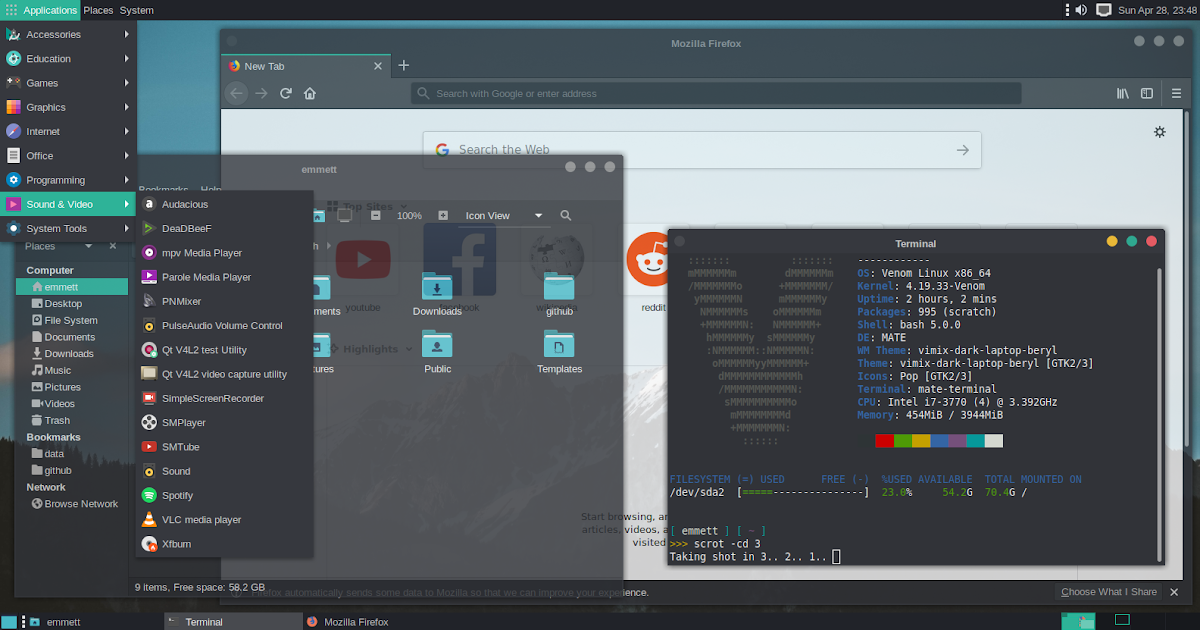Viewport: 1200px width, 630px height.
Task: Open the Firefox hamburger menu
Action: tap(1176, 93)
